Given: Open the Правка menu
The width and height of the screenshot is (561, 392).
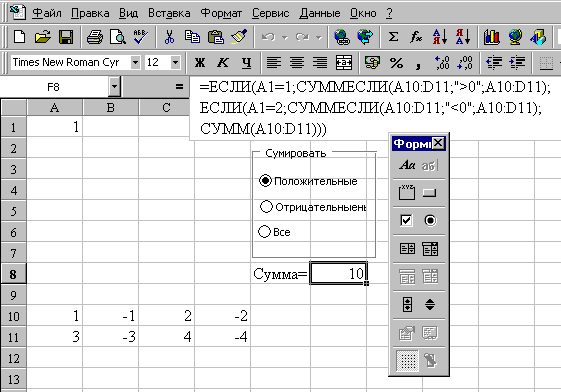Looking at the screenshot, I should click(90, 13).
